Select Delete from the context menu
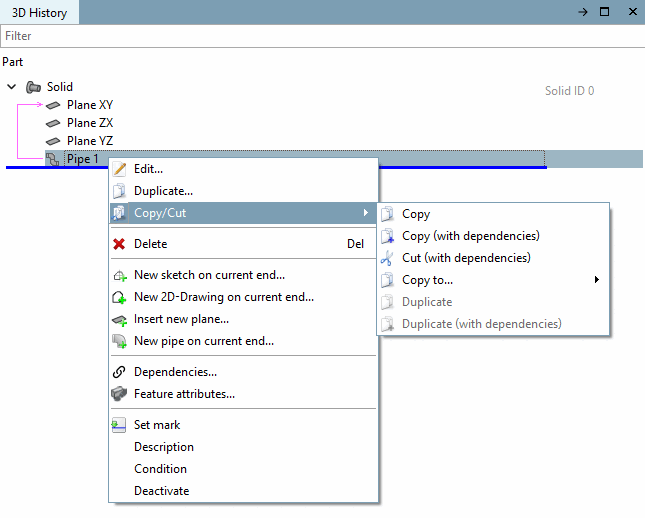This screenshot has height=518, width=645. coord(244,244)
